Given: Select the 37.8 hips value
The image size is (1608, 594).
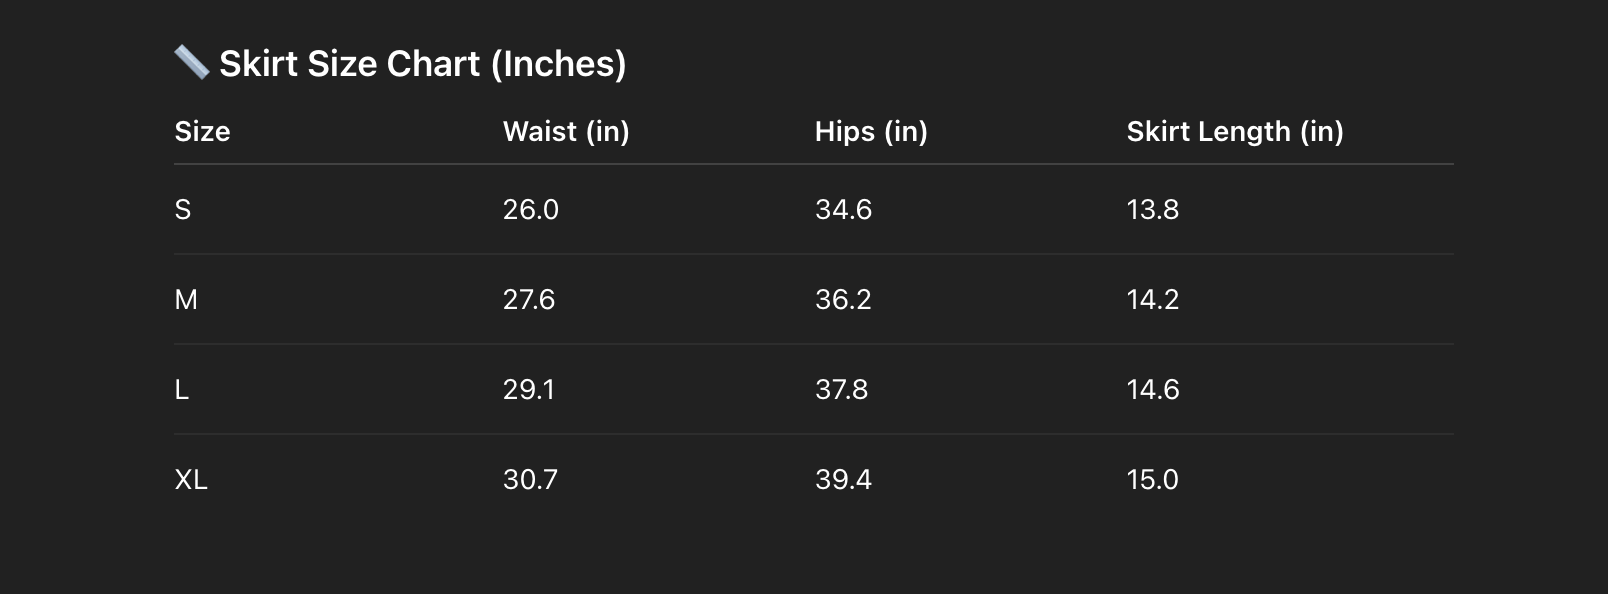Looking at the screenshot, I should pos(841,390).
